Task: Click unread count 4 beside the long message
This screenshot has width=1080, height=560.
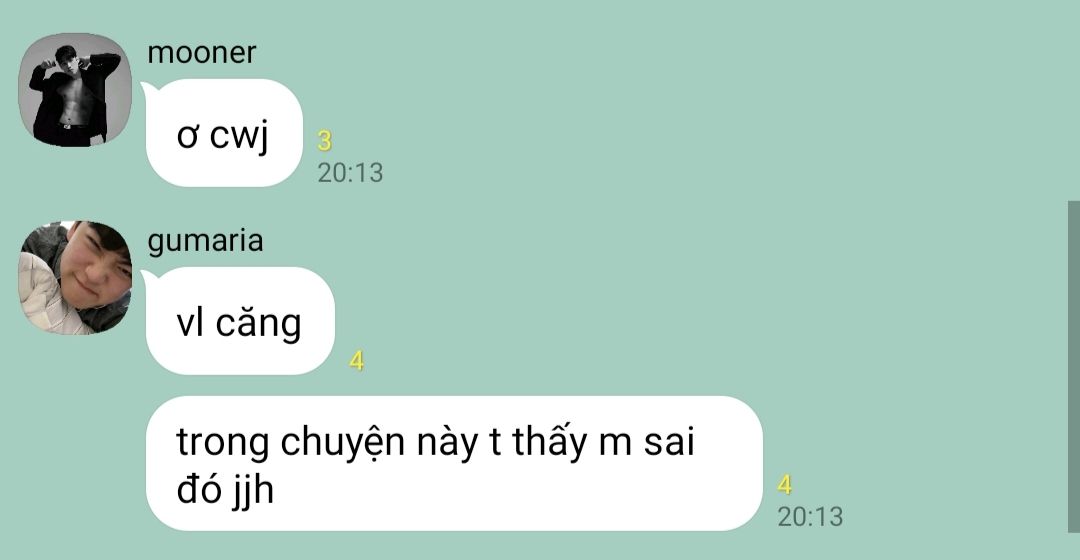Action: (785, 485)
